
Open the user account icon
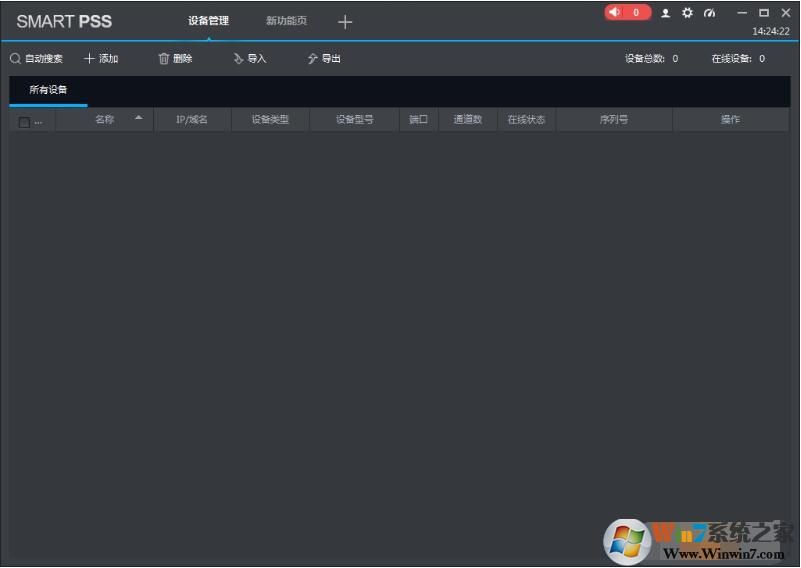pos(665,13)
